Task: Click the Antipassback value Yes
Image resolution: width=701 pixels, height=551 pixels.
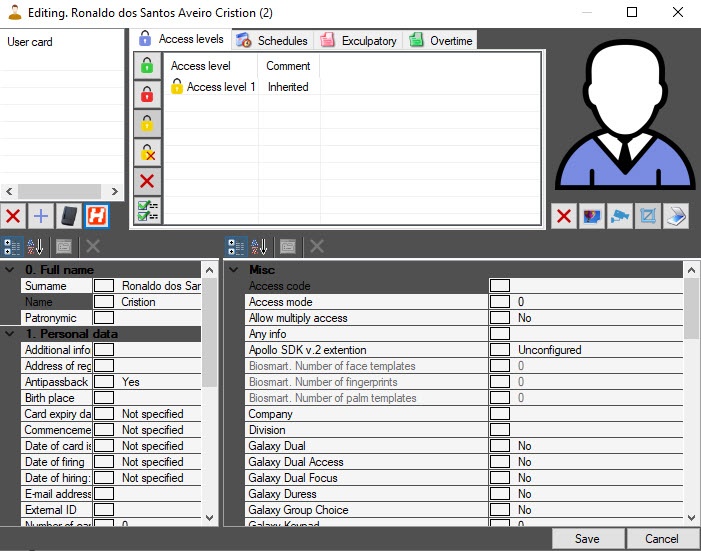Action: (x=131, y=382)
